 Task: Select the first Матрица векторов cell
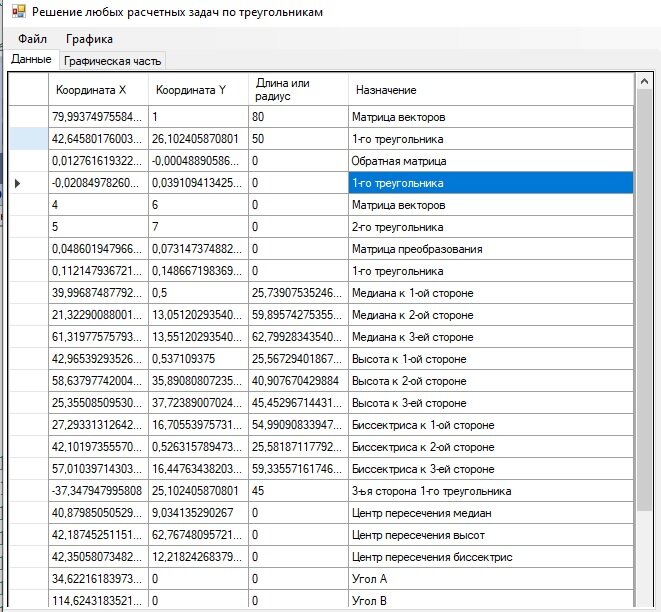click(x=491, y=117)
